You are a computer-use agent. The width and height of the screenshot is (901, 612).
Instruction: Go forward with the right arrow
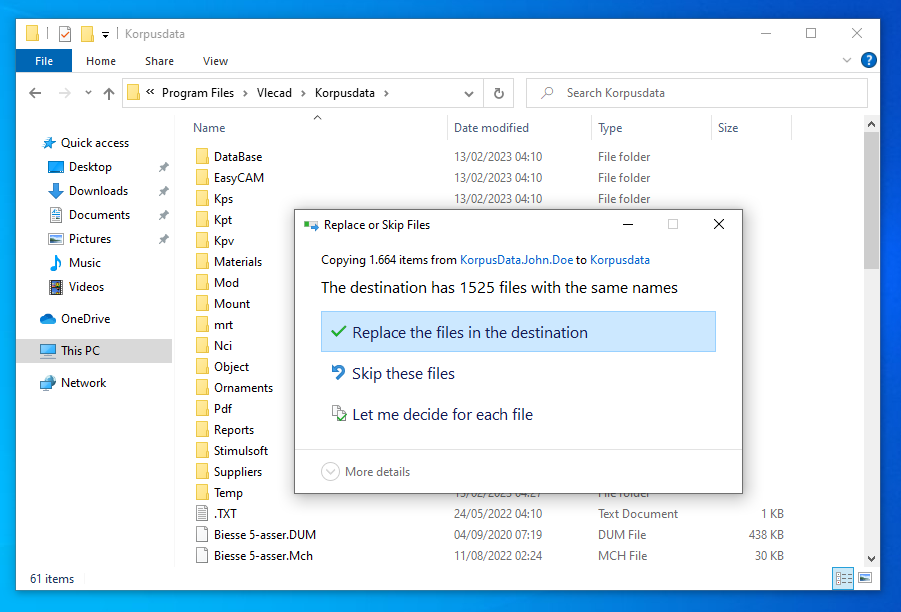pos(65,93)
